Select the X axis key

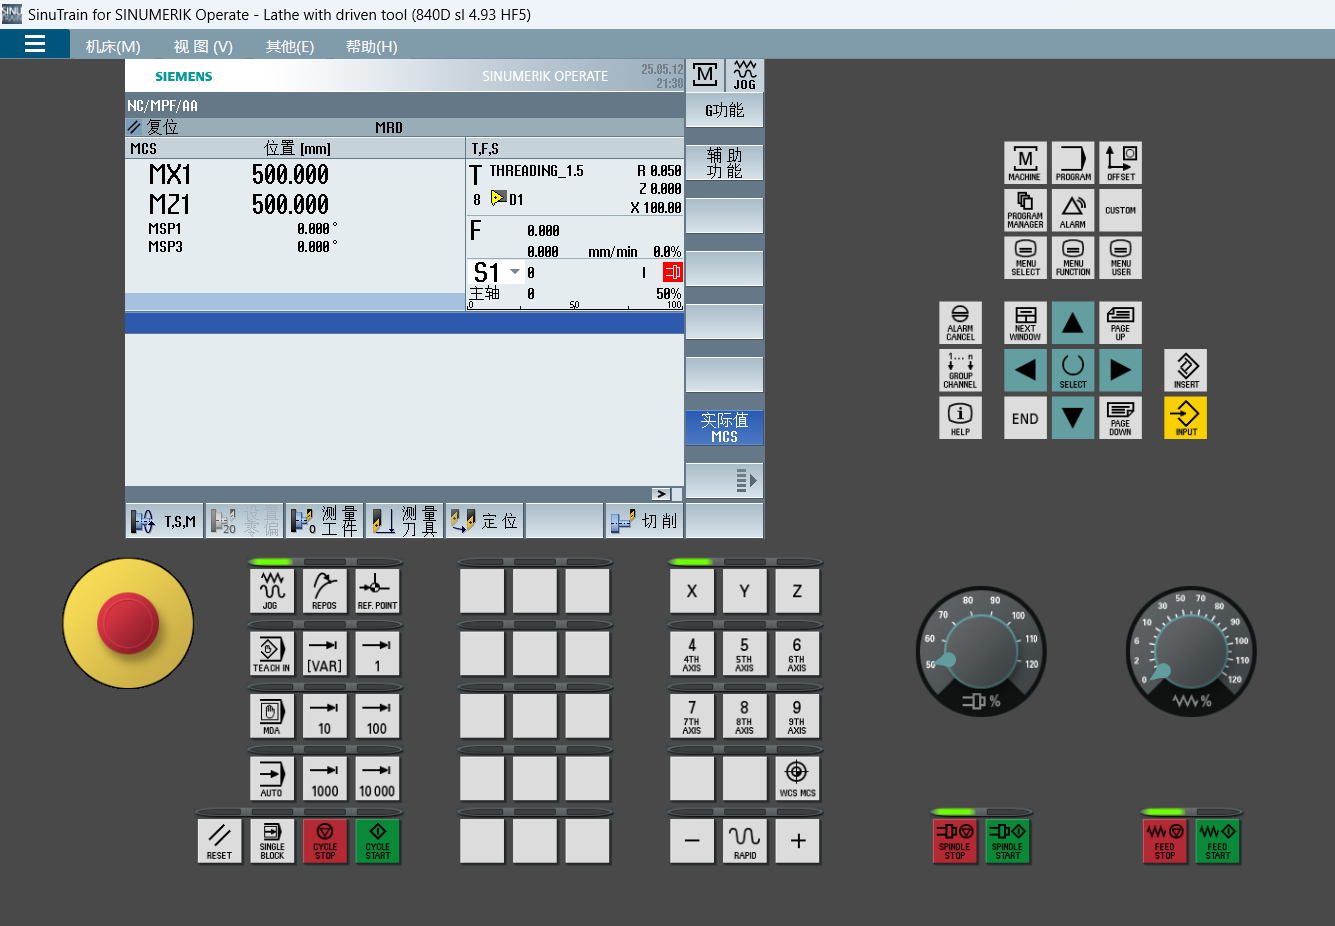point(692,591)
